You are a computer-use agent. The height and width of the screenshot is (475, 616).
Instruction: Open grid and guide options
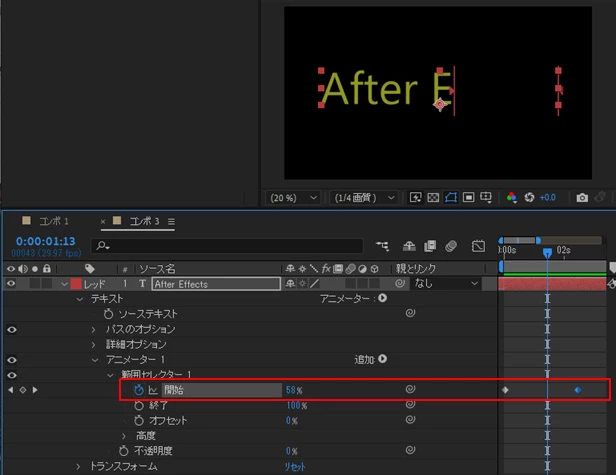[486, 197]
